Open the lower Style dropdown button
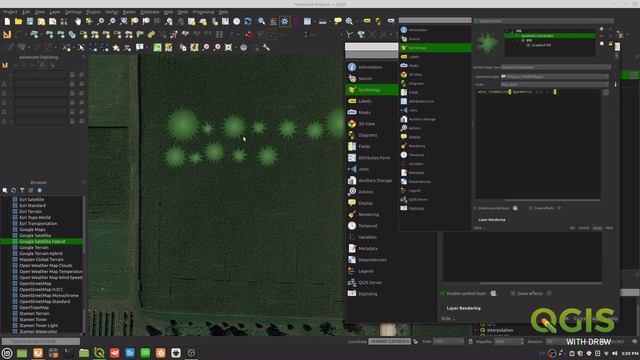The height and width of the screenshot is (360, 640). tap(448, 319)
